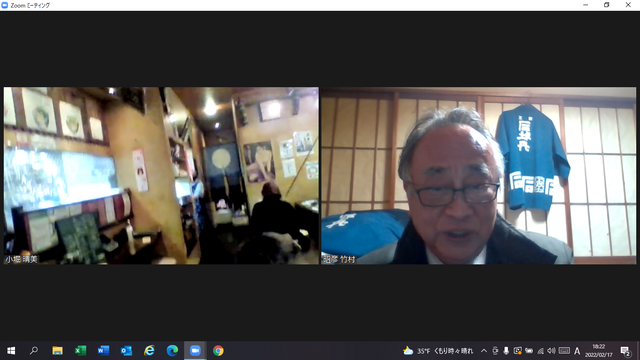Launch Word from the taskbar
Screen dimensions: 640x360
tap(103, 351)
